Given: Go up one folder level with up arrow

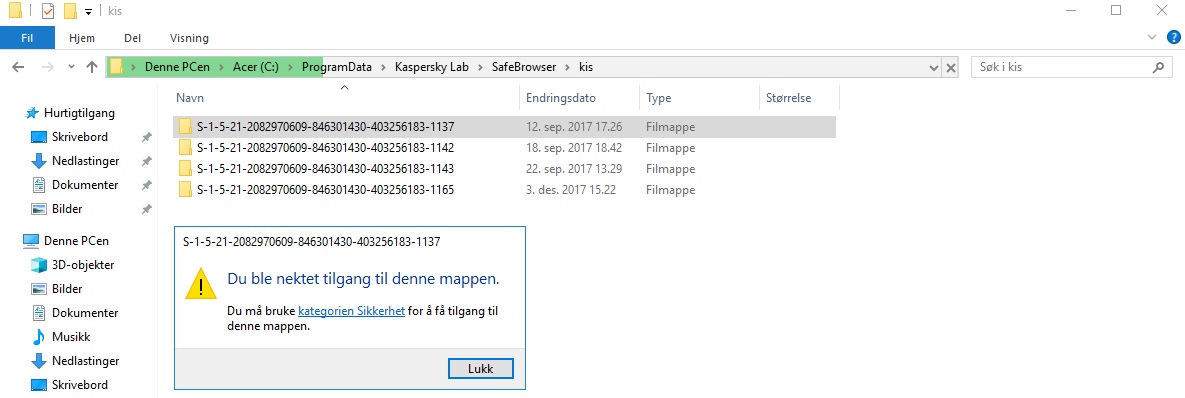Looking at the screenshot, I should click(92, 67).
